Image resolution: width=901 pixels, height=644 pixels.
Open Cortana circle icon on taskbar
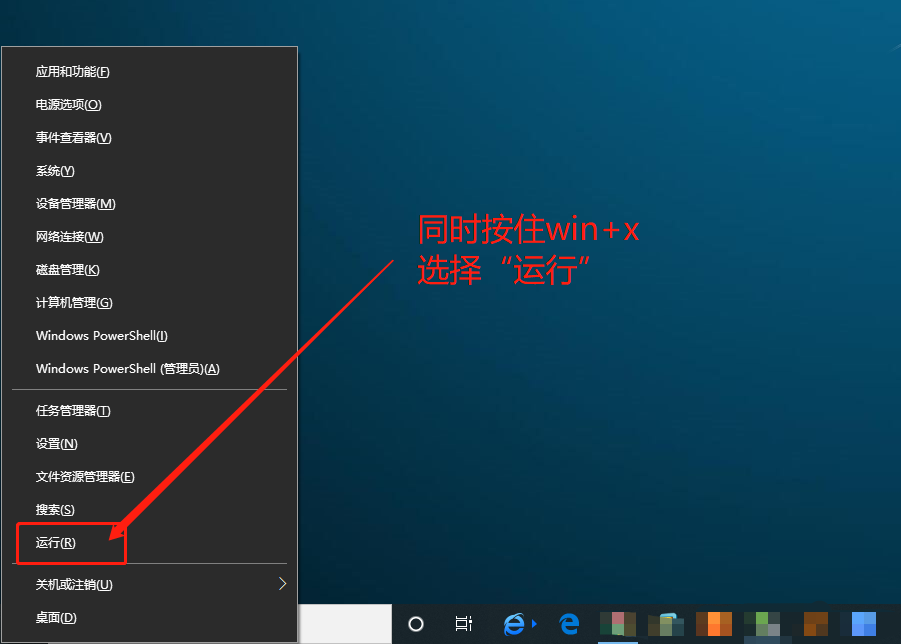click(416, 624)
